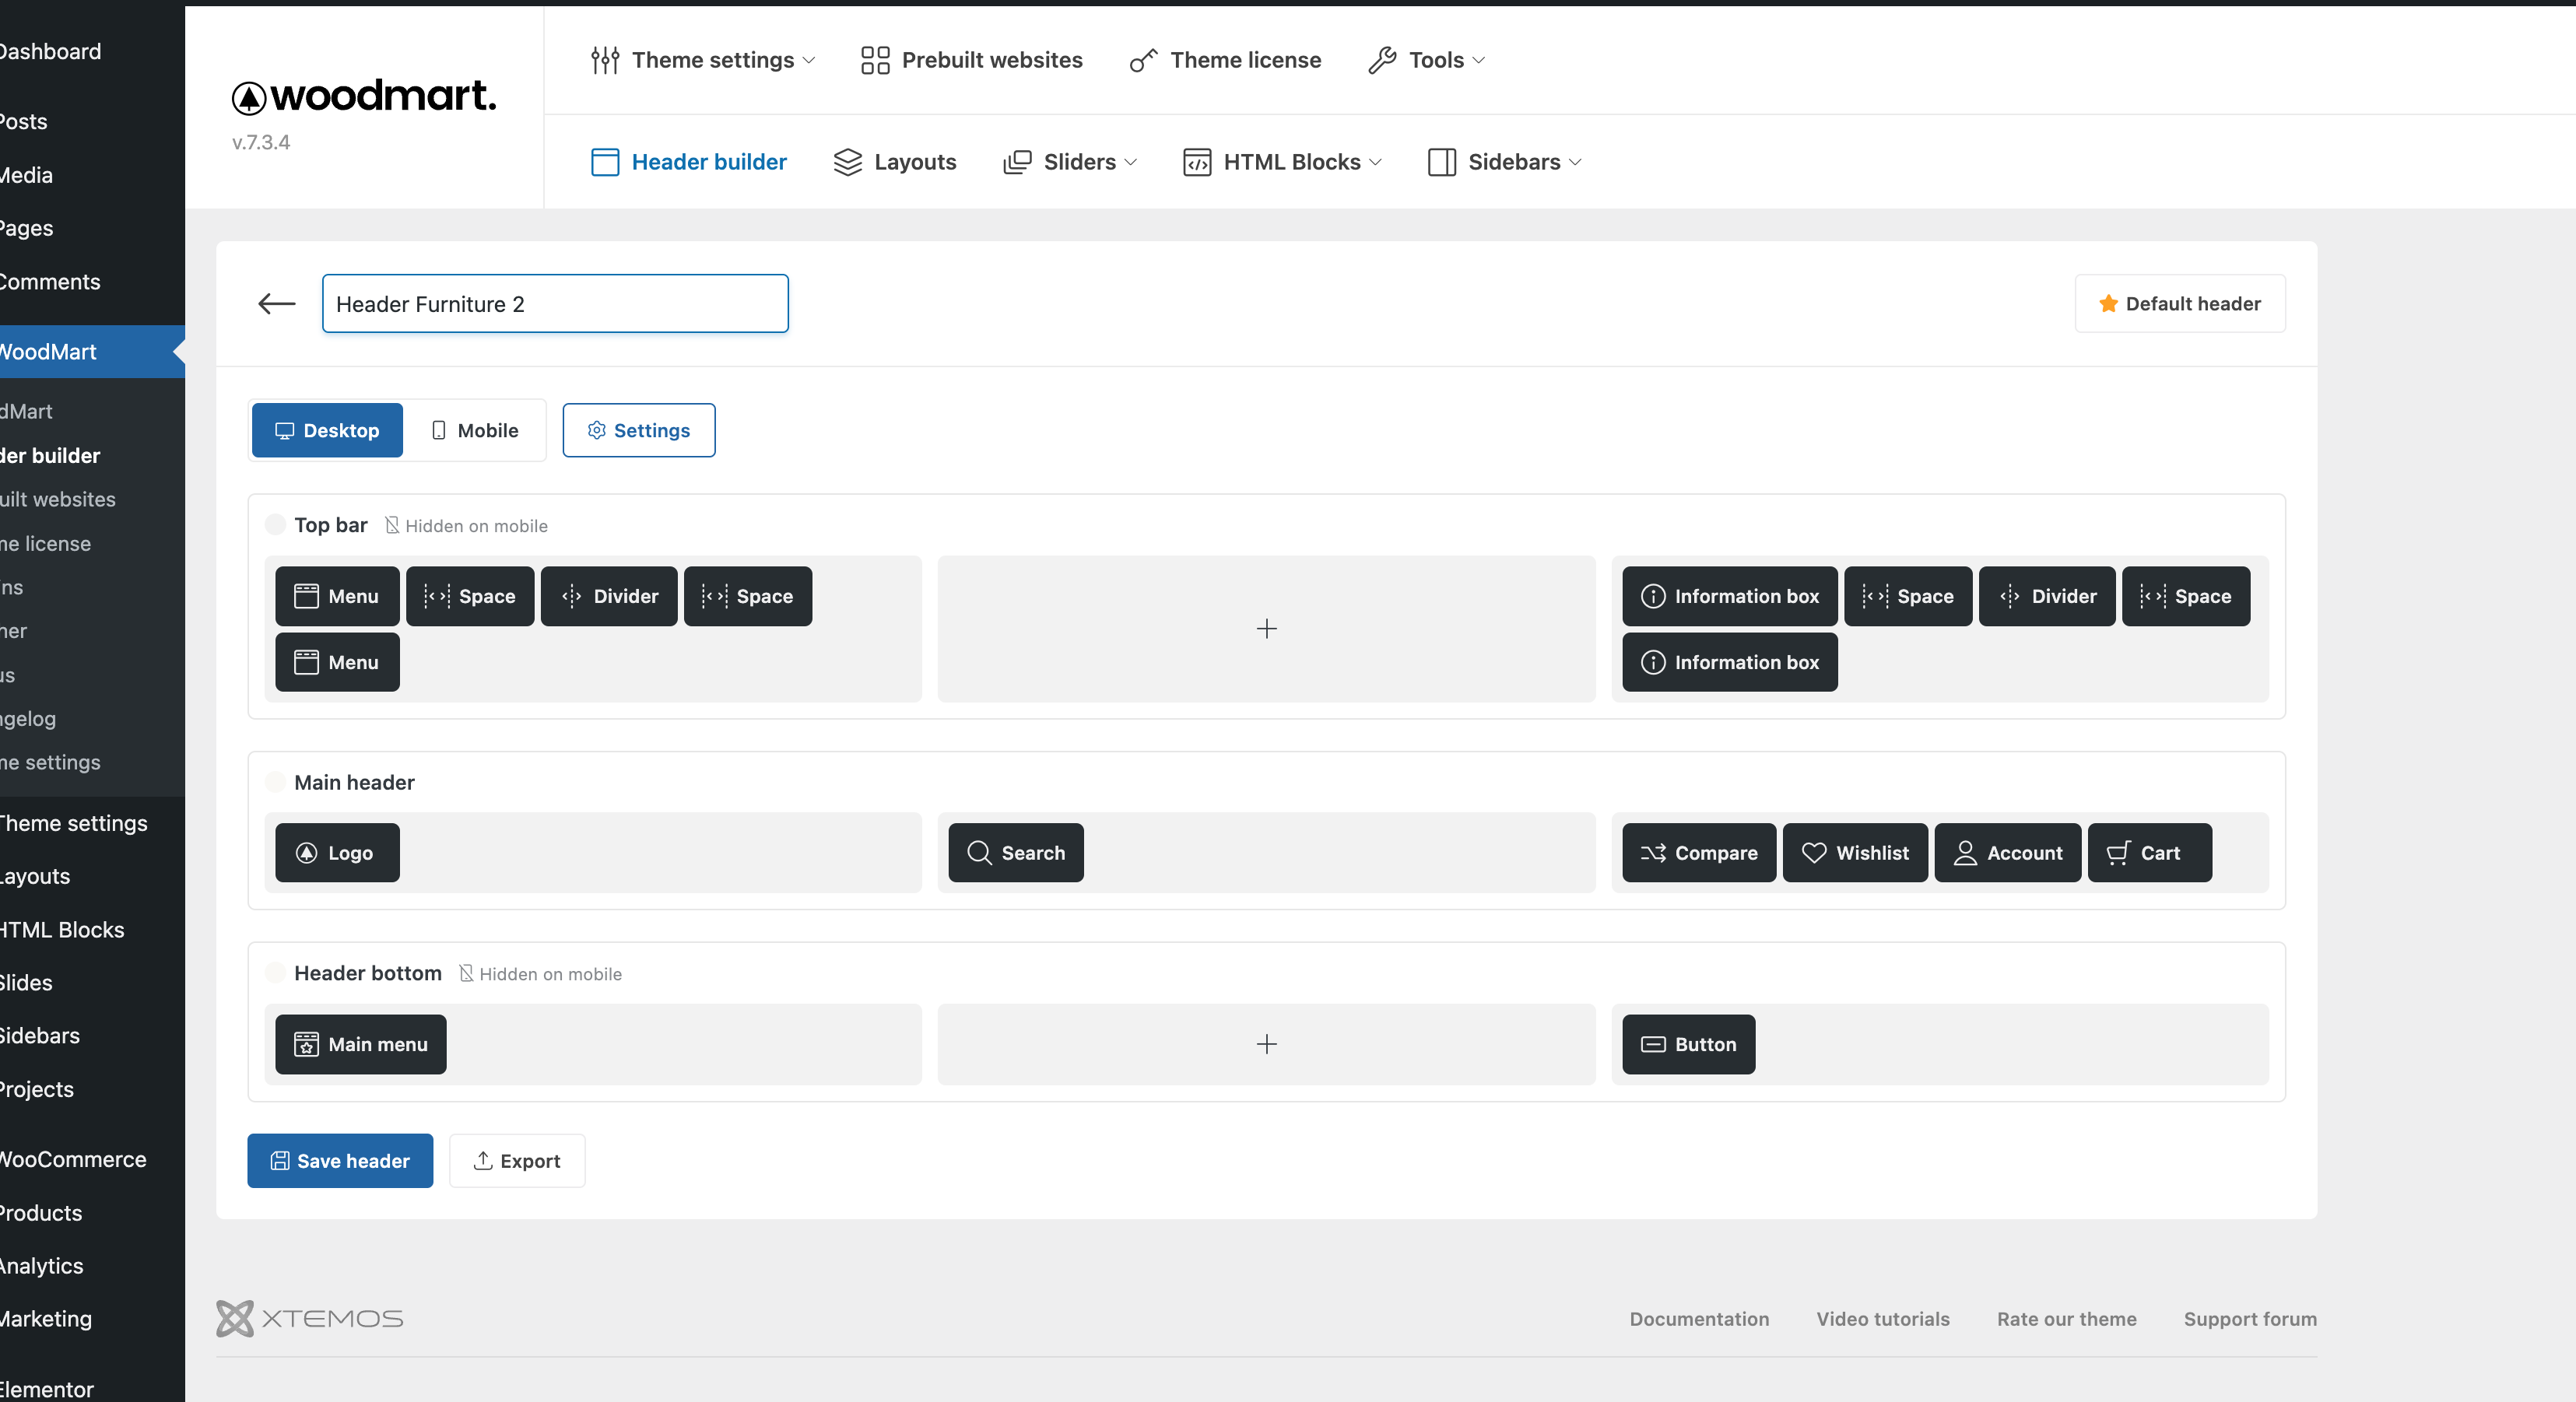Click the Header Furniture 2 name field
This screenshot has height=1402, width=2576.
pyautogui.click(x=555, y=304)
